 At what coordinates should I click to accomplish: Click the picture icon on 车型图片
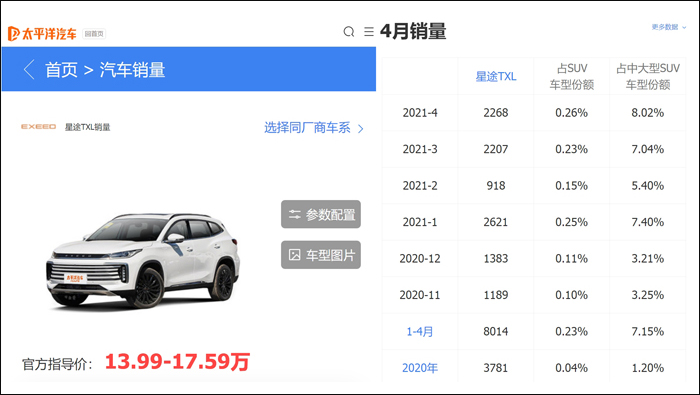(x=295, y=255)
